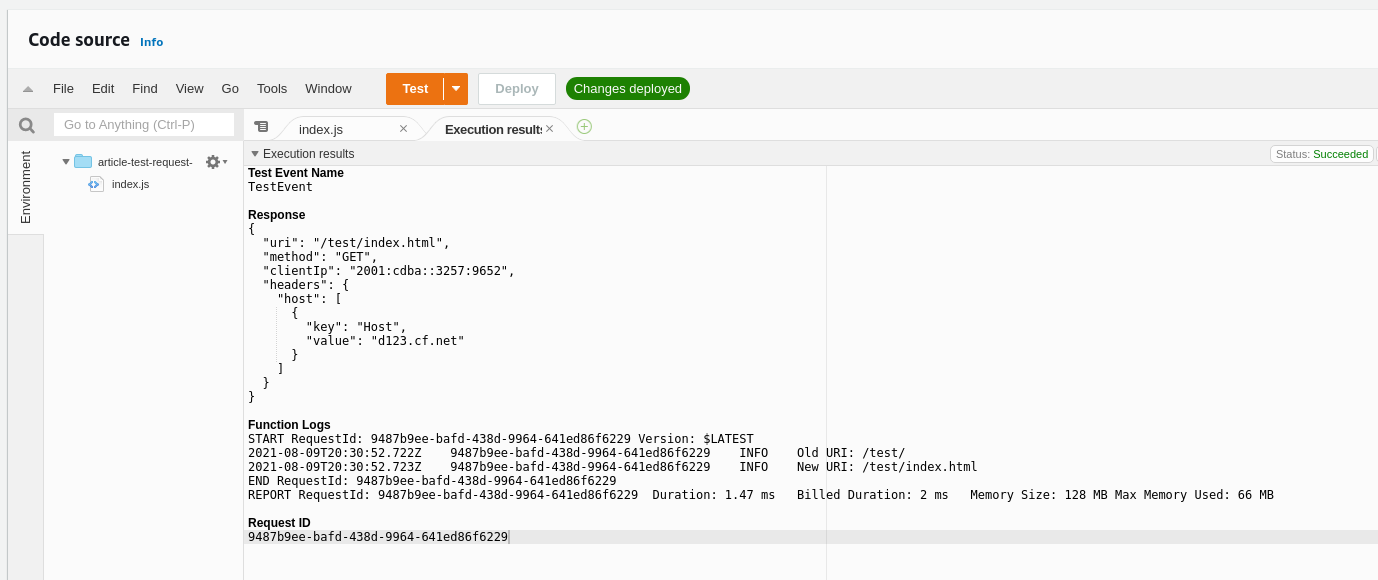Open the tab list icon left of index.js tab
Image resolution: width=1378 pixels, height=580 pixels.
point(262,127)
